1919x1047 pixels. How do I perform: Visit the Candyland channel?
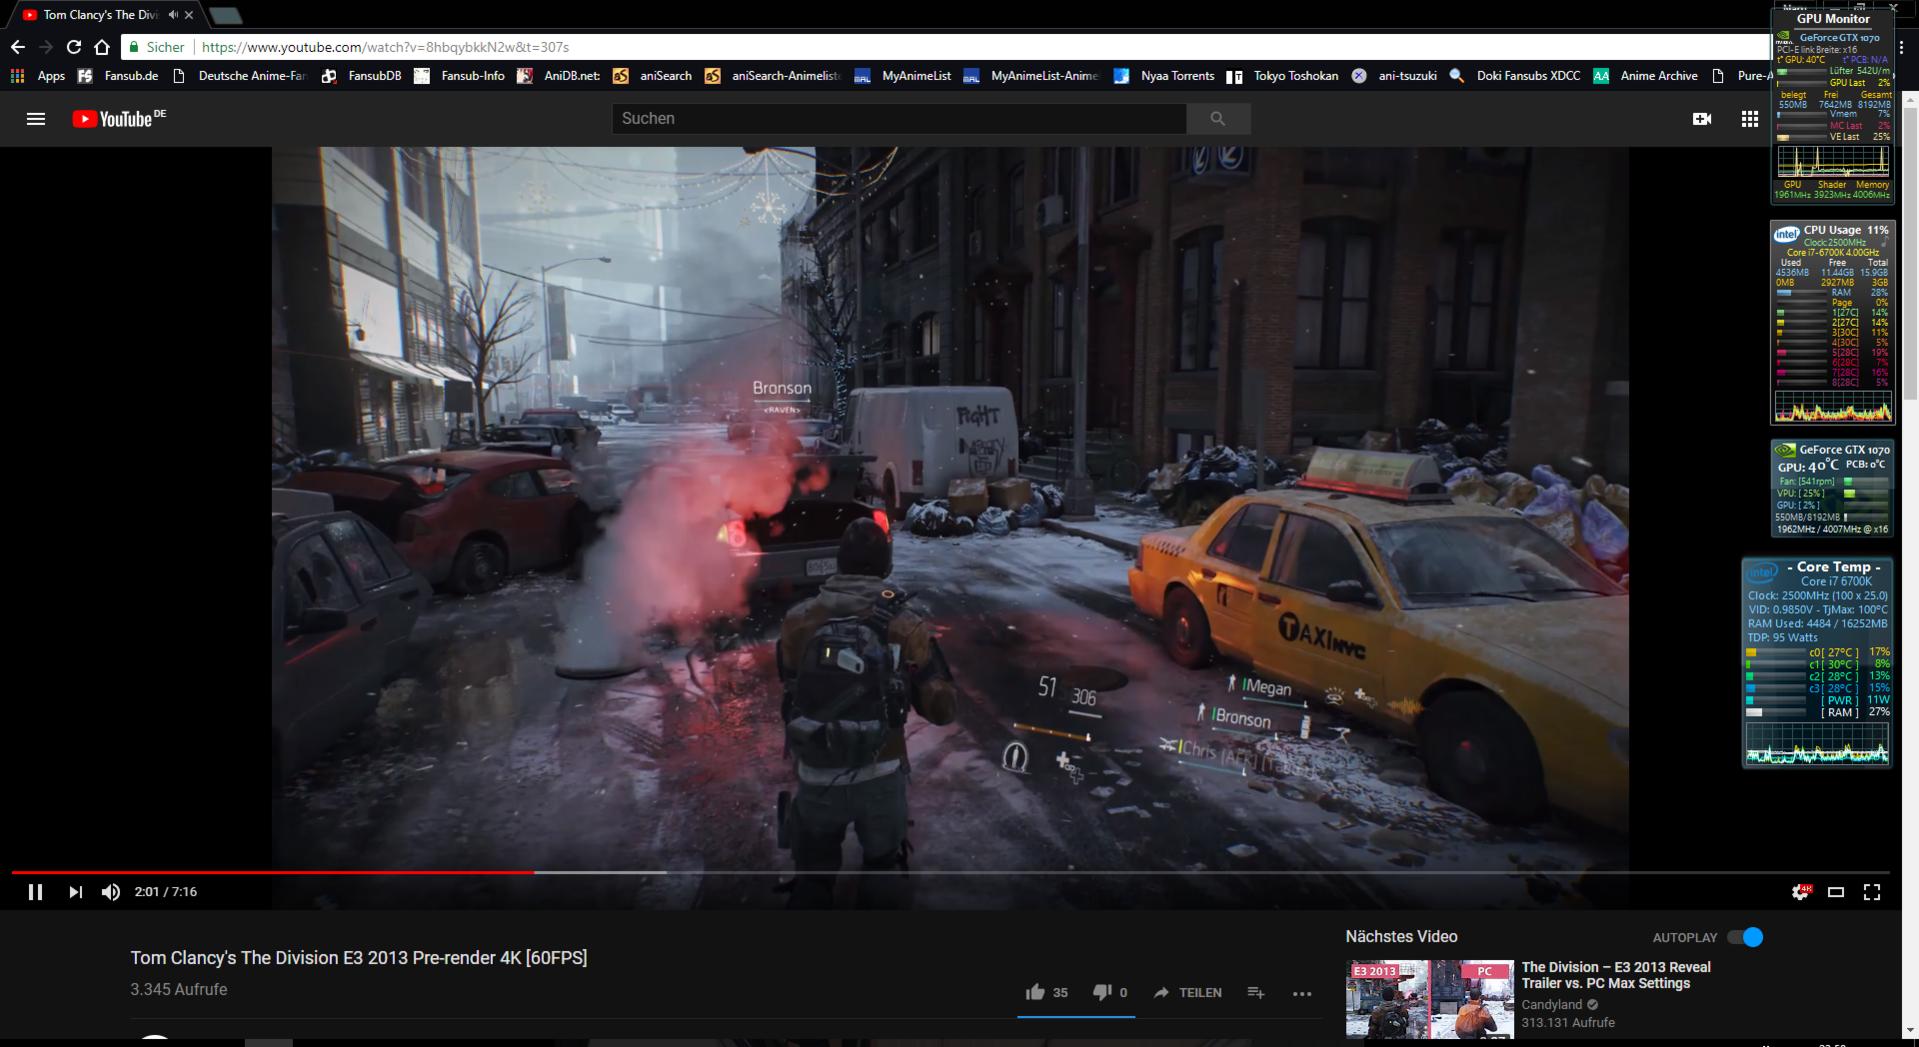(1552, 1005)
